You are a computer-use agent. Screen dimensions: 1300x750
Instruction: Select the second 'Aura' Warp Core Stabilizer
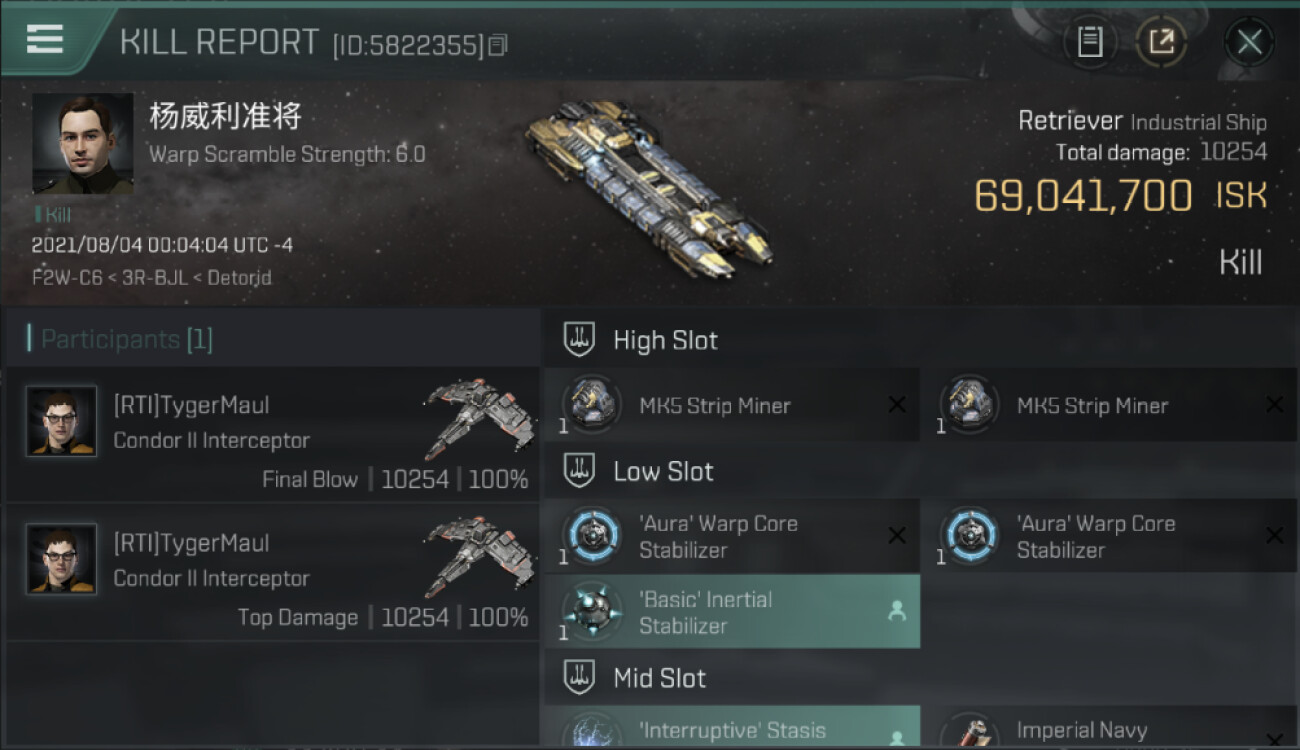(x=1110, y=536)
